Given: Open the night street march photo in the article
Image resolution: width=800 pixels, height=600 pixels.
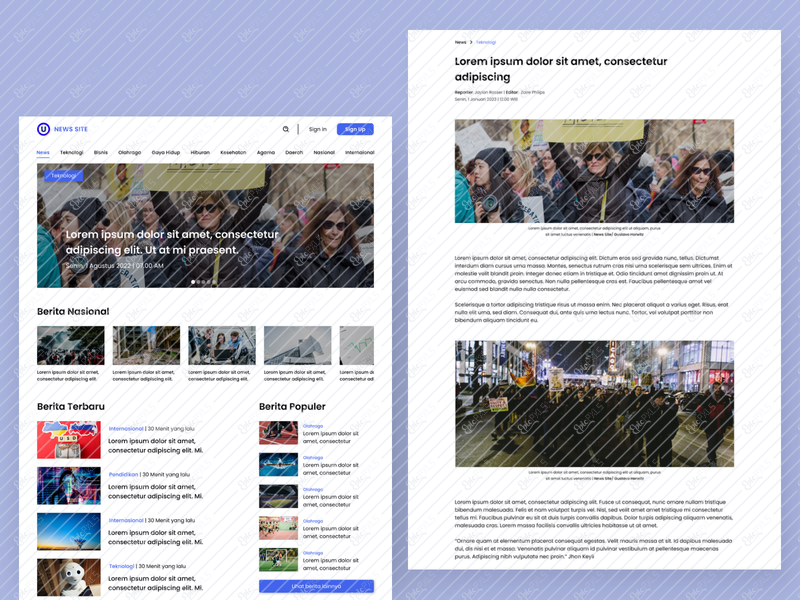Looking at the screenshot, I should point(594,404).
